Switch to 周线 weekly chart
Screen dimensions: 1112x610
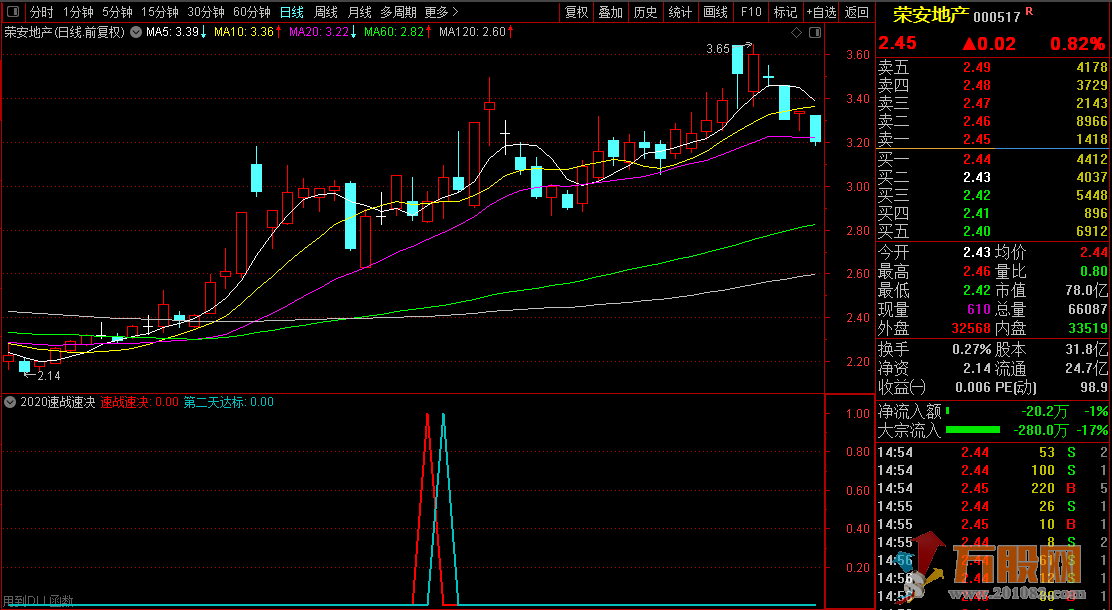point(326,12)
